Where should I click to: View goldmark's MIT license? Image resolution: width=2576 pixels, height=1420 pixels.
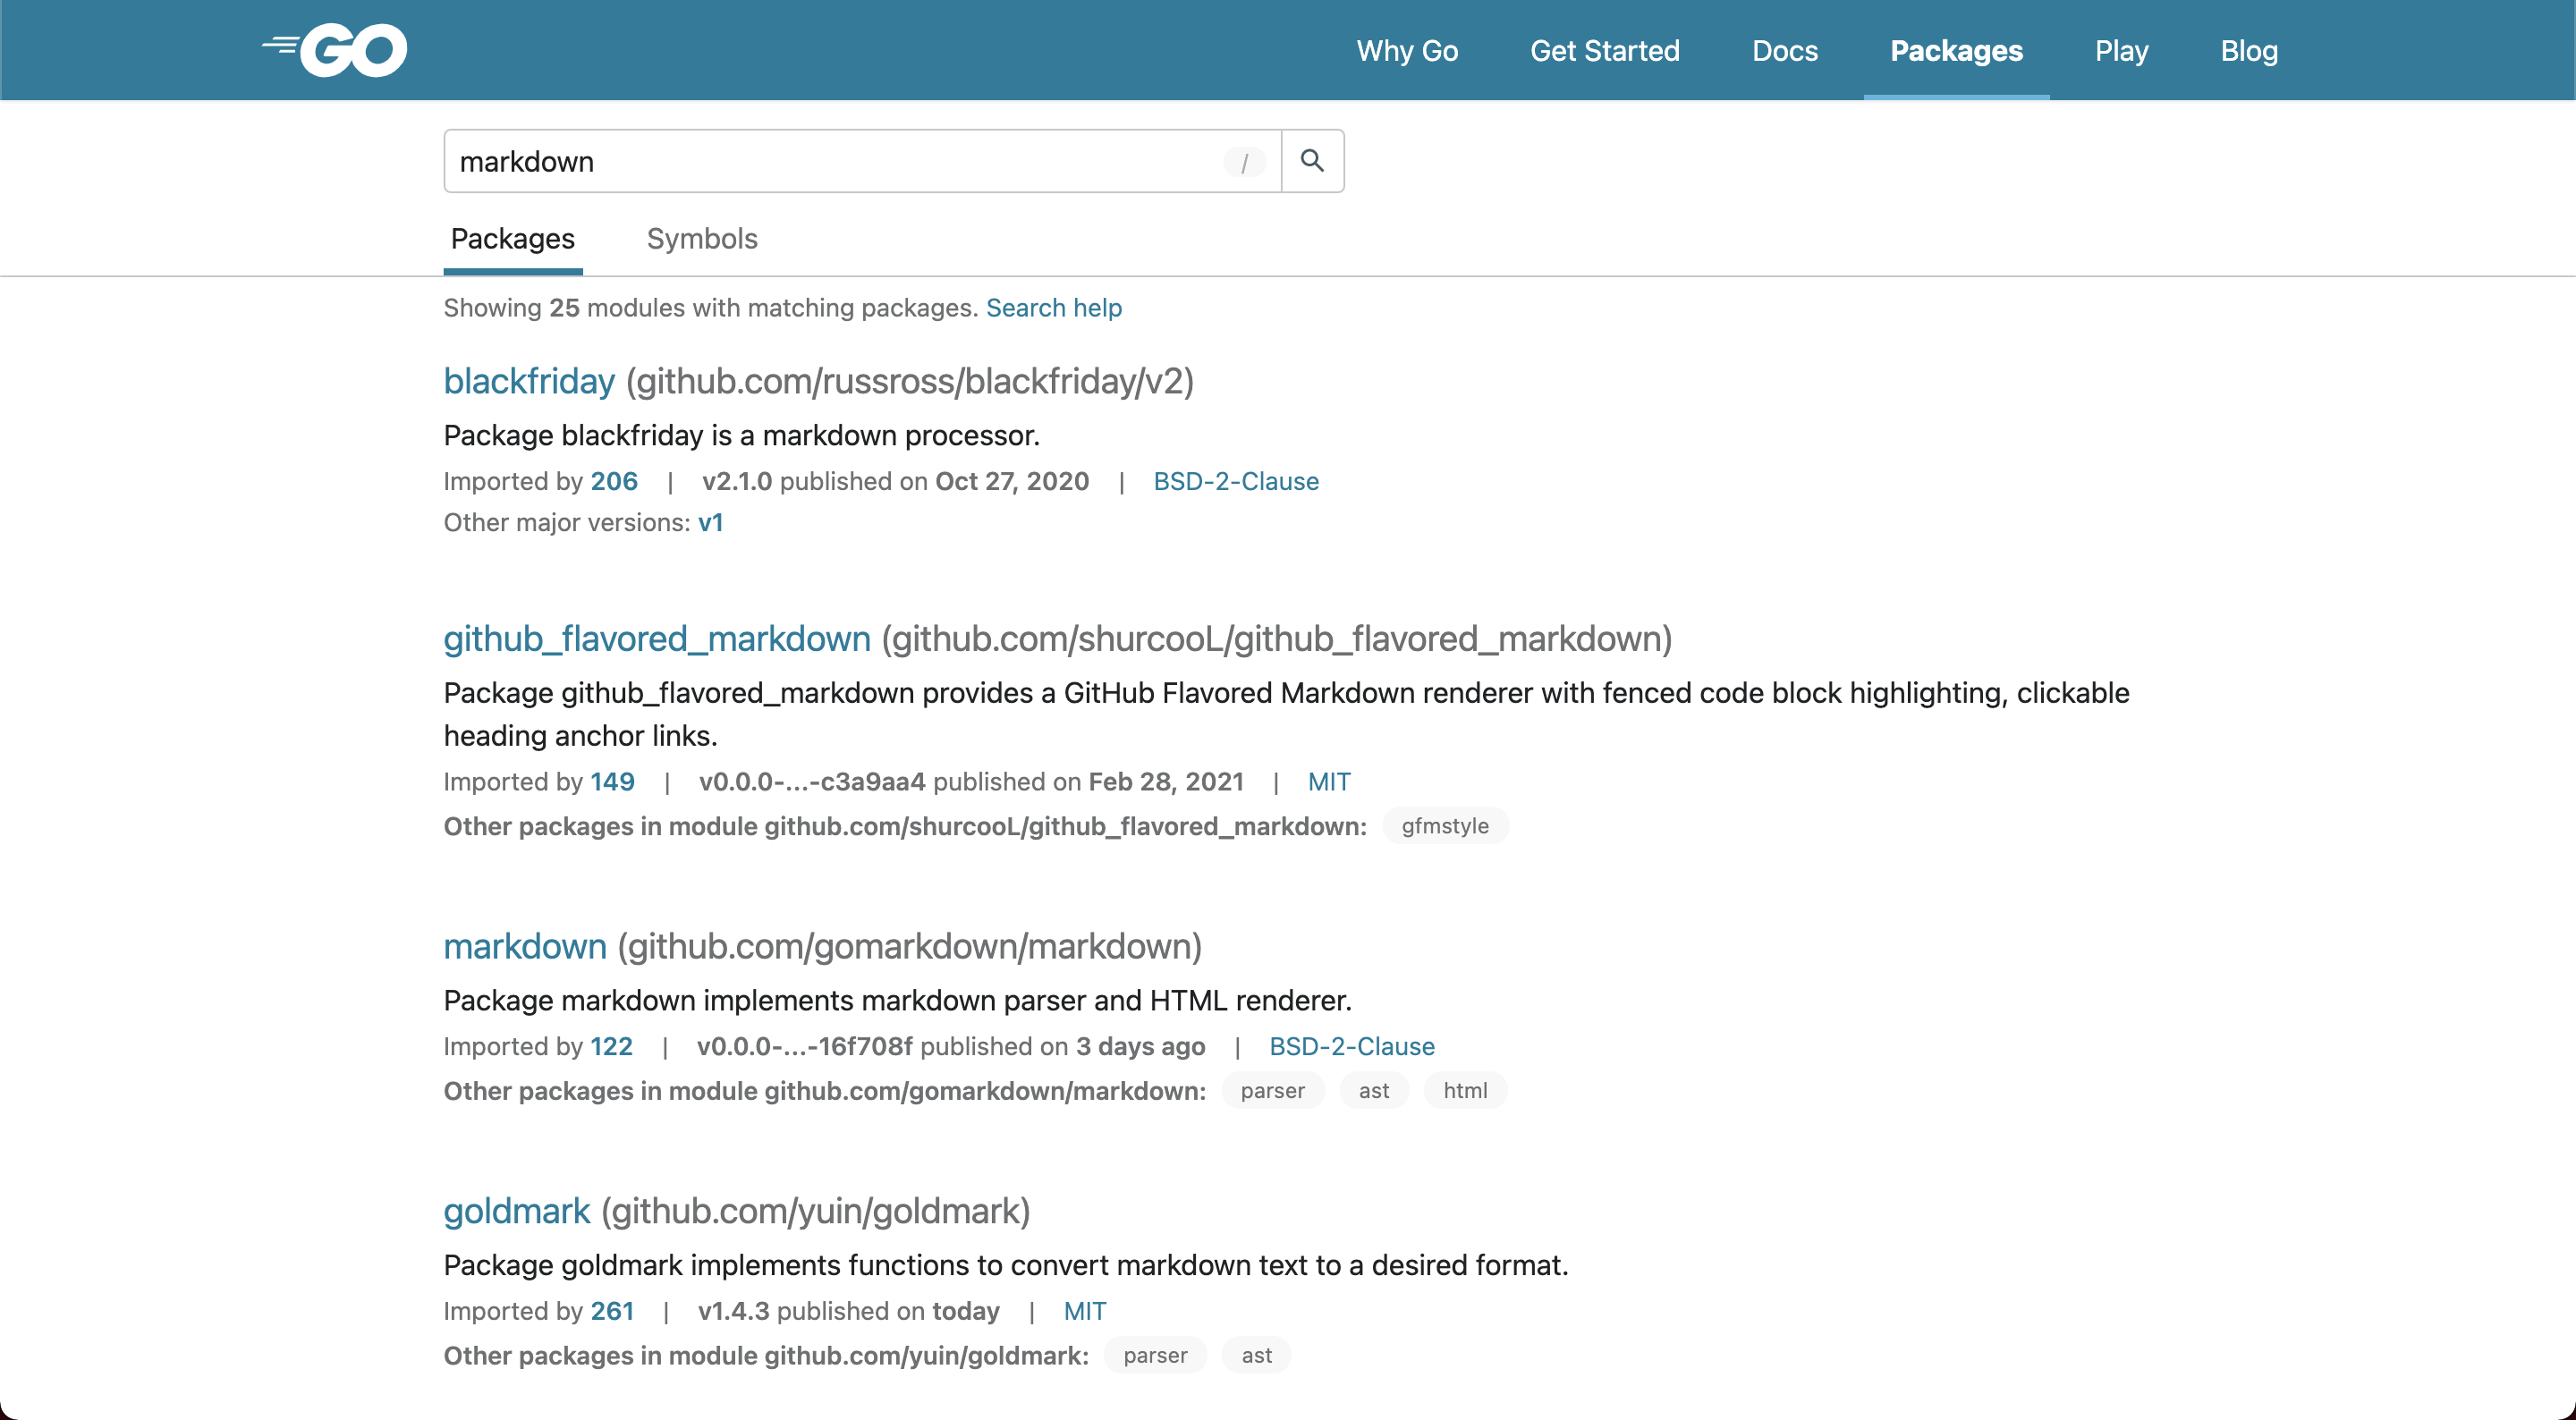tap(1084, 1311)
